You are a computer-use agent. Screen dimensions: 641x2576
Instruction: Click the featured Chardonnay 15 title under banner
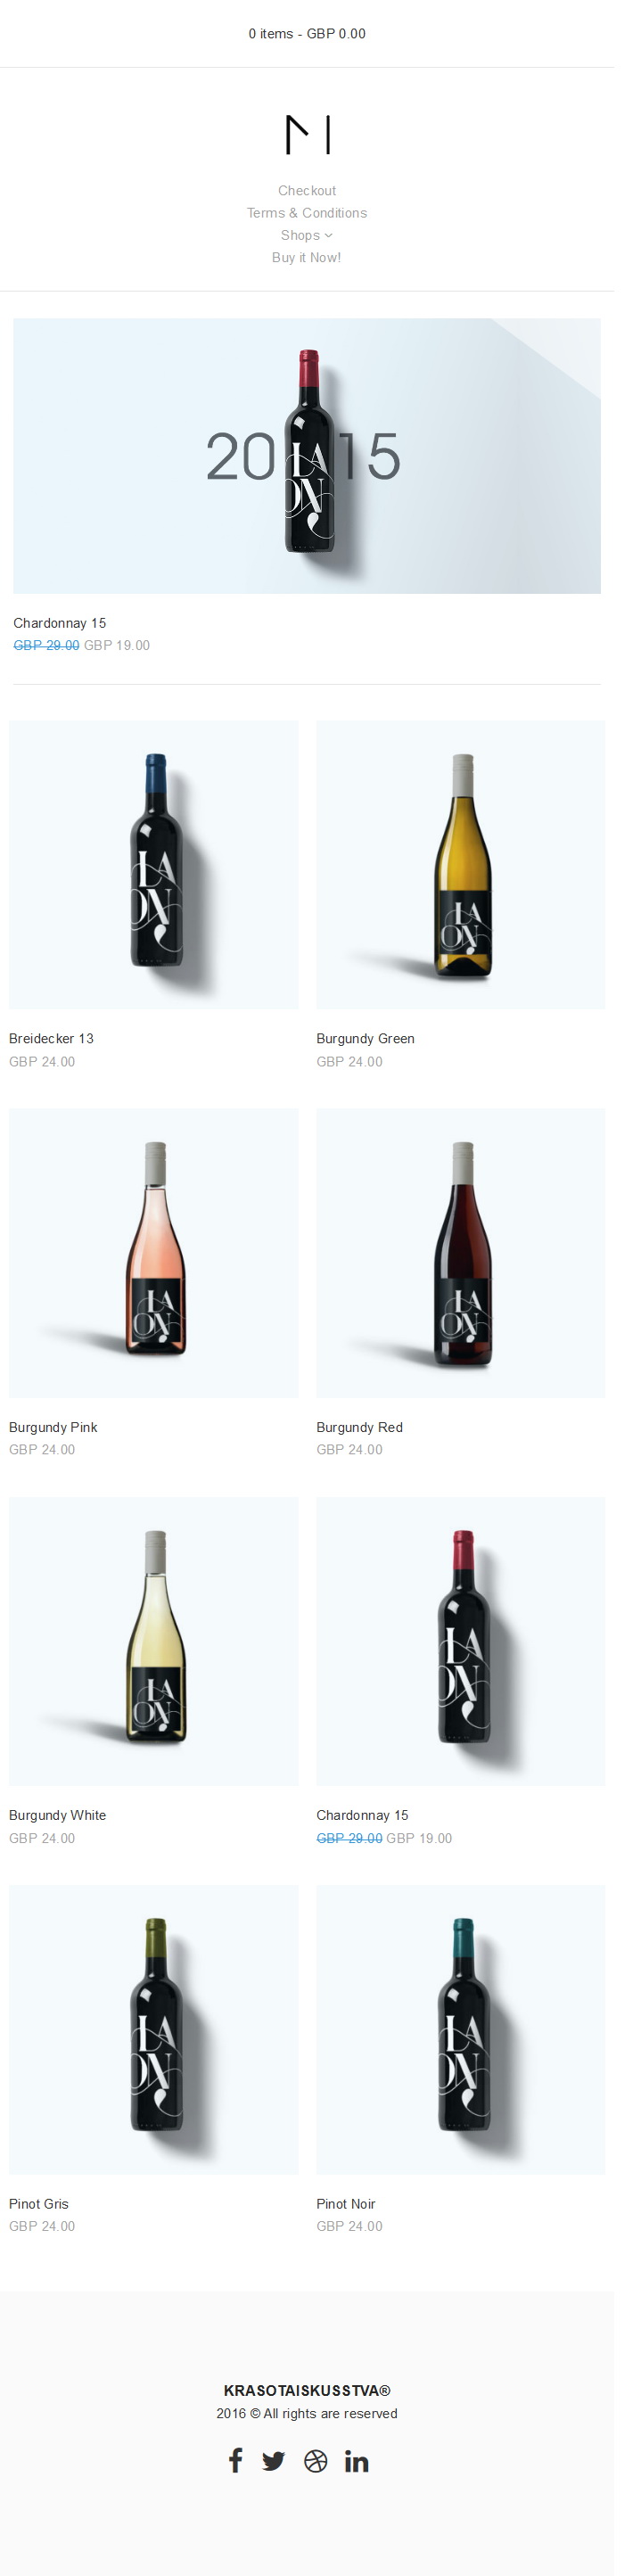tap(59, 623)
